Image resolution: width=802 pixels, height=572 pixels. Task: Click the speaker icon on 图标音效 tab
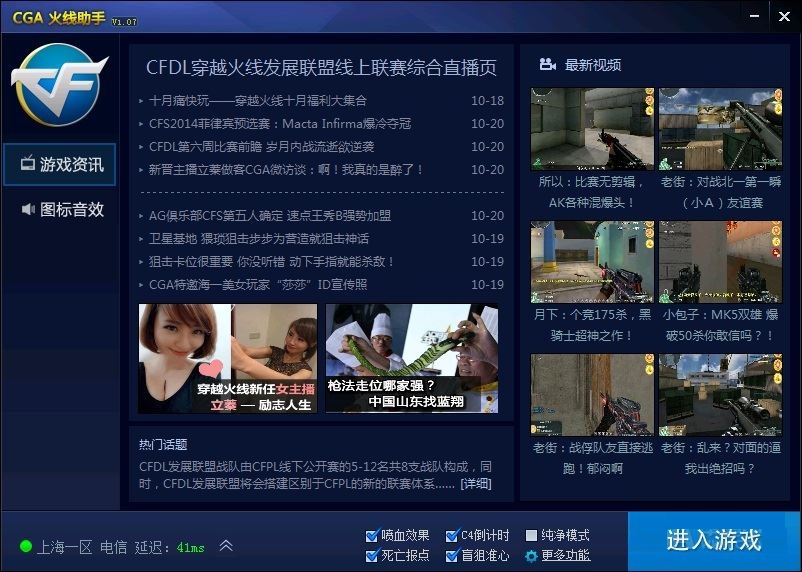(28, 209)
